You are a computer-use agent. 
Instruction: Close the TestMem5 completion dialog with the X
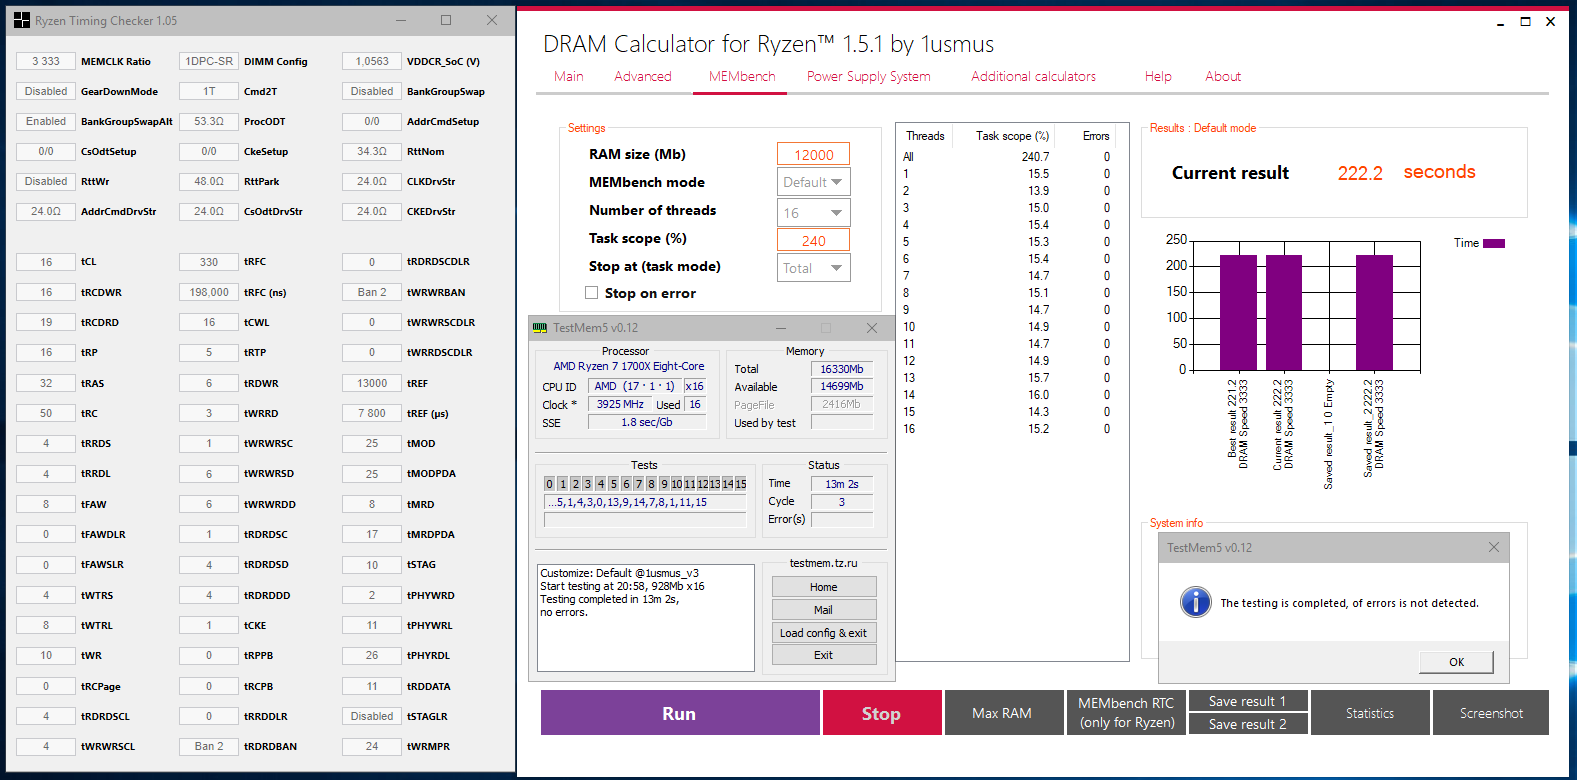1493,547
